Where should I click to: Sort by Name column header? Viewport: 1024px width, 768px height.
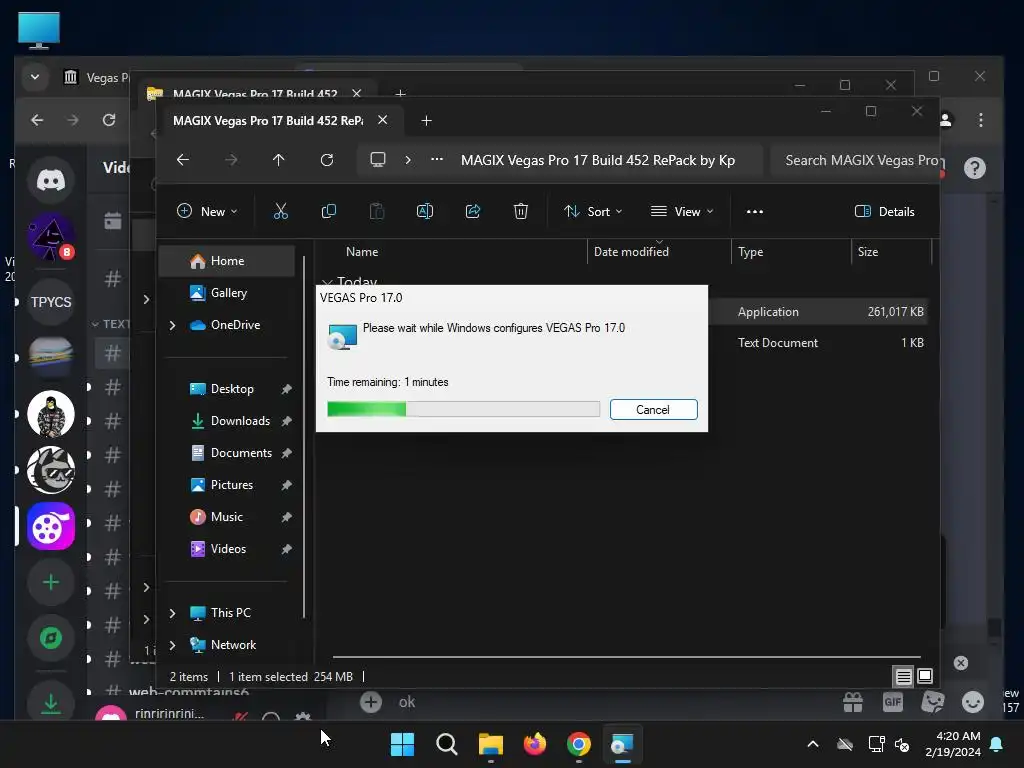452,251
